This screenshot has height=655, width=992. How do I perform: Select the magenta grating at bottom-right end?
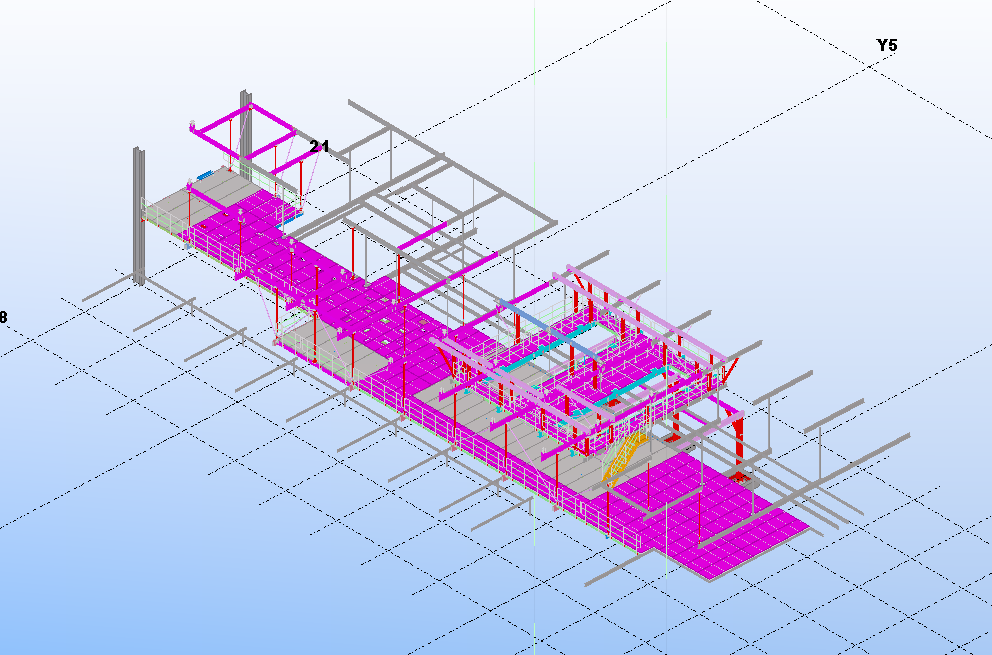tap(750, 535)
